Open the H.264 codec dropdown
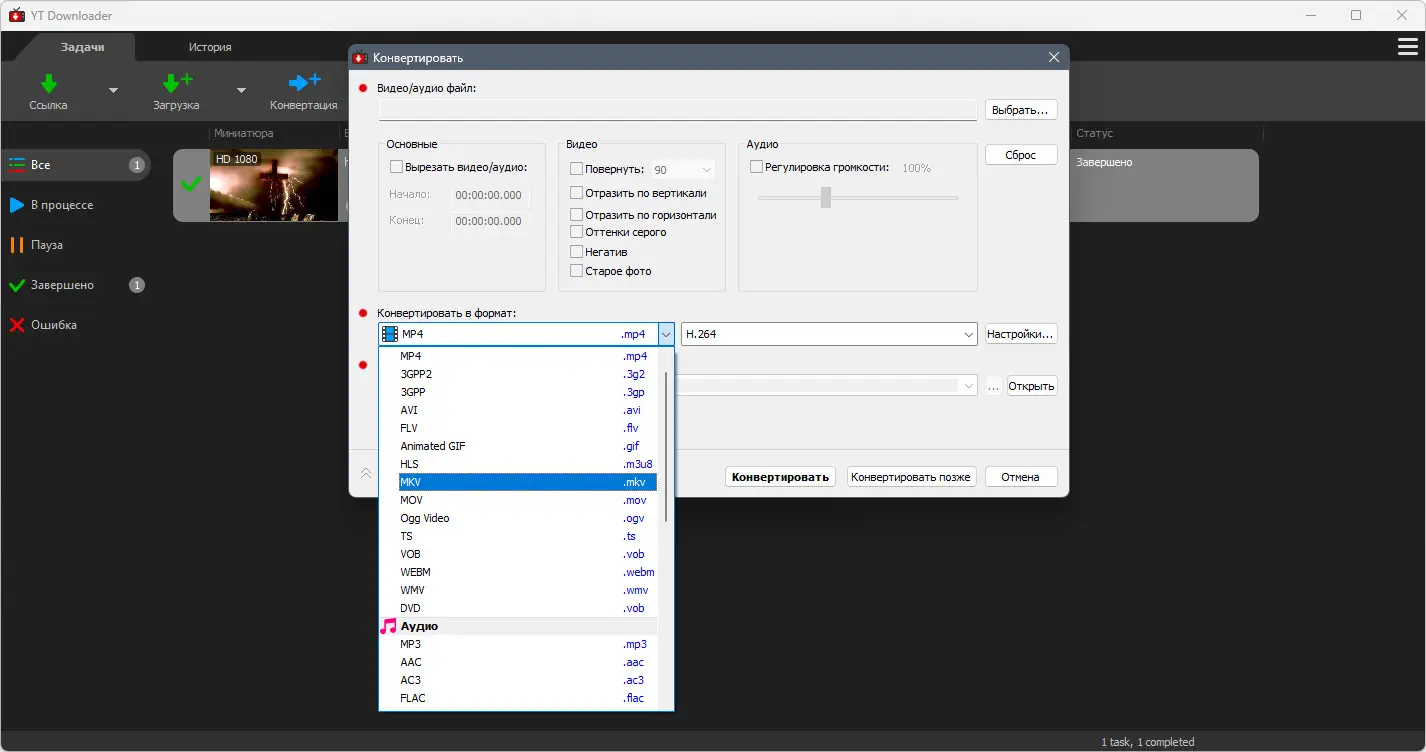 (829, 334)
